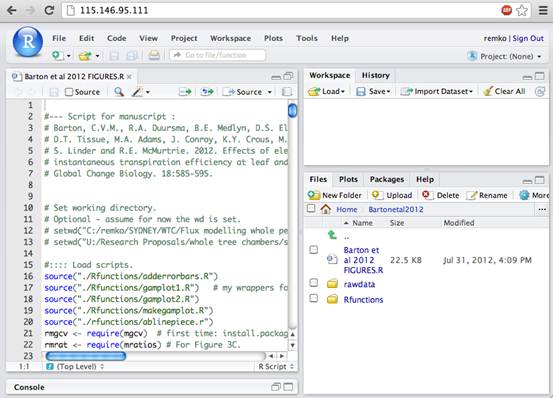
Task: Click the Upload icon button
Action: coord(392,195)
